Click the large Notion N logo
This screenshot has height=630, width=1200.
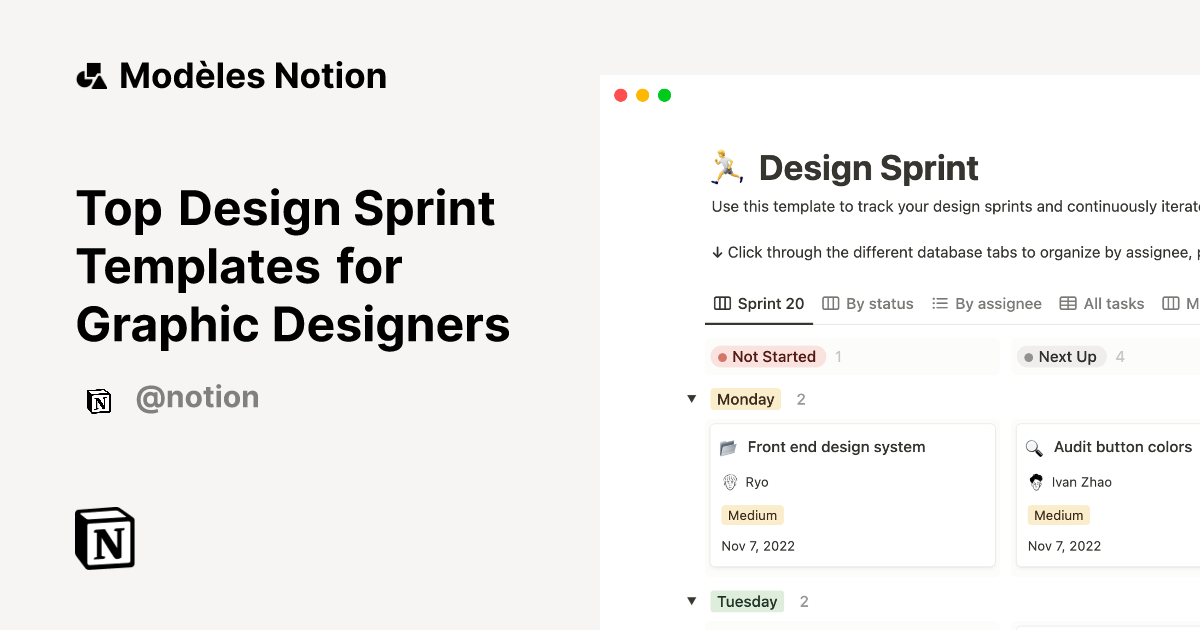tap(104, 538)
